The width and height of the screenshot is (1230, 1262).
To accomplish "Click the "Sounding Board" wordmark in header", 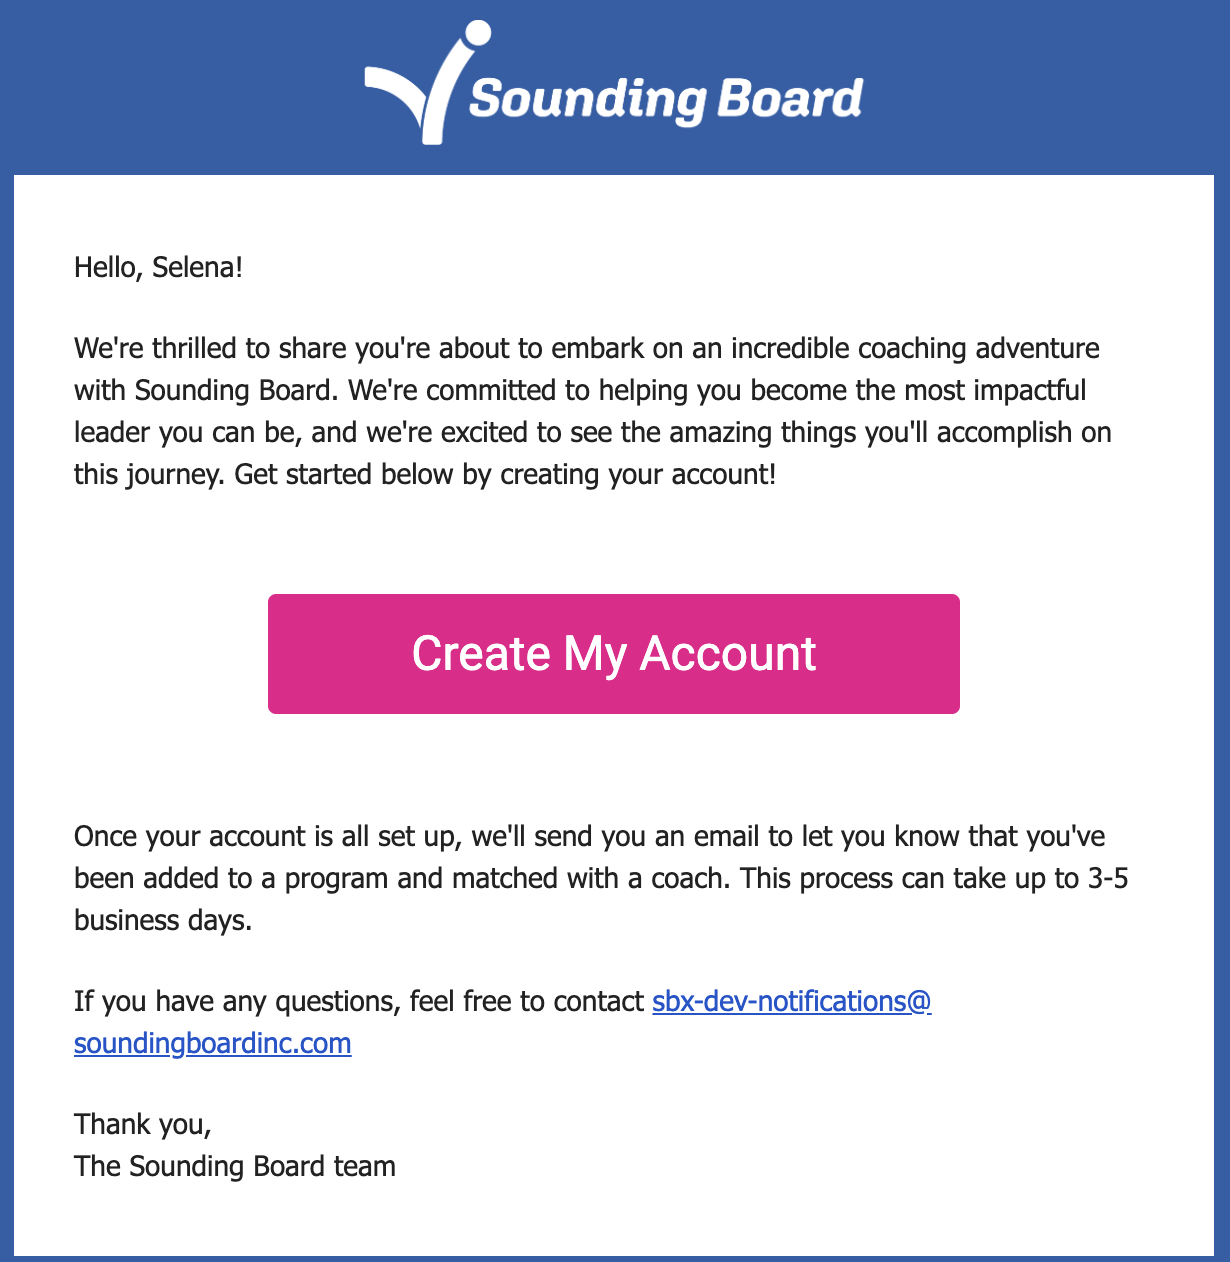I will pos(665,99).
